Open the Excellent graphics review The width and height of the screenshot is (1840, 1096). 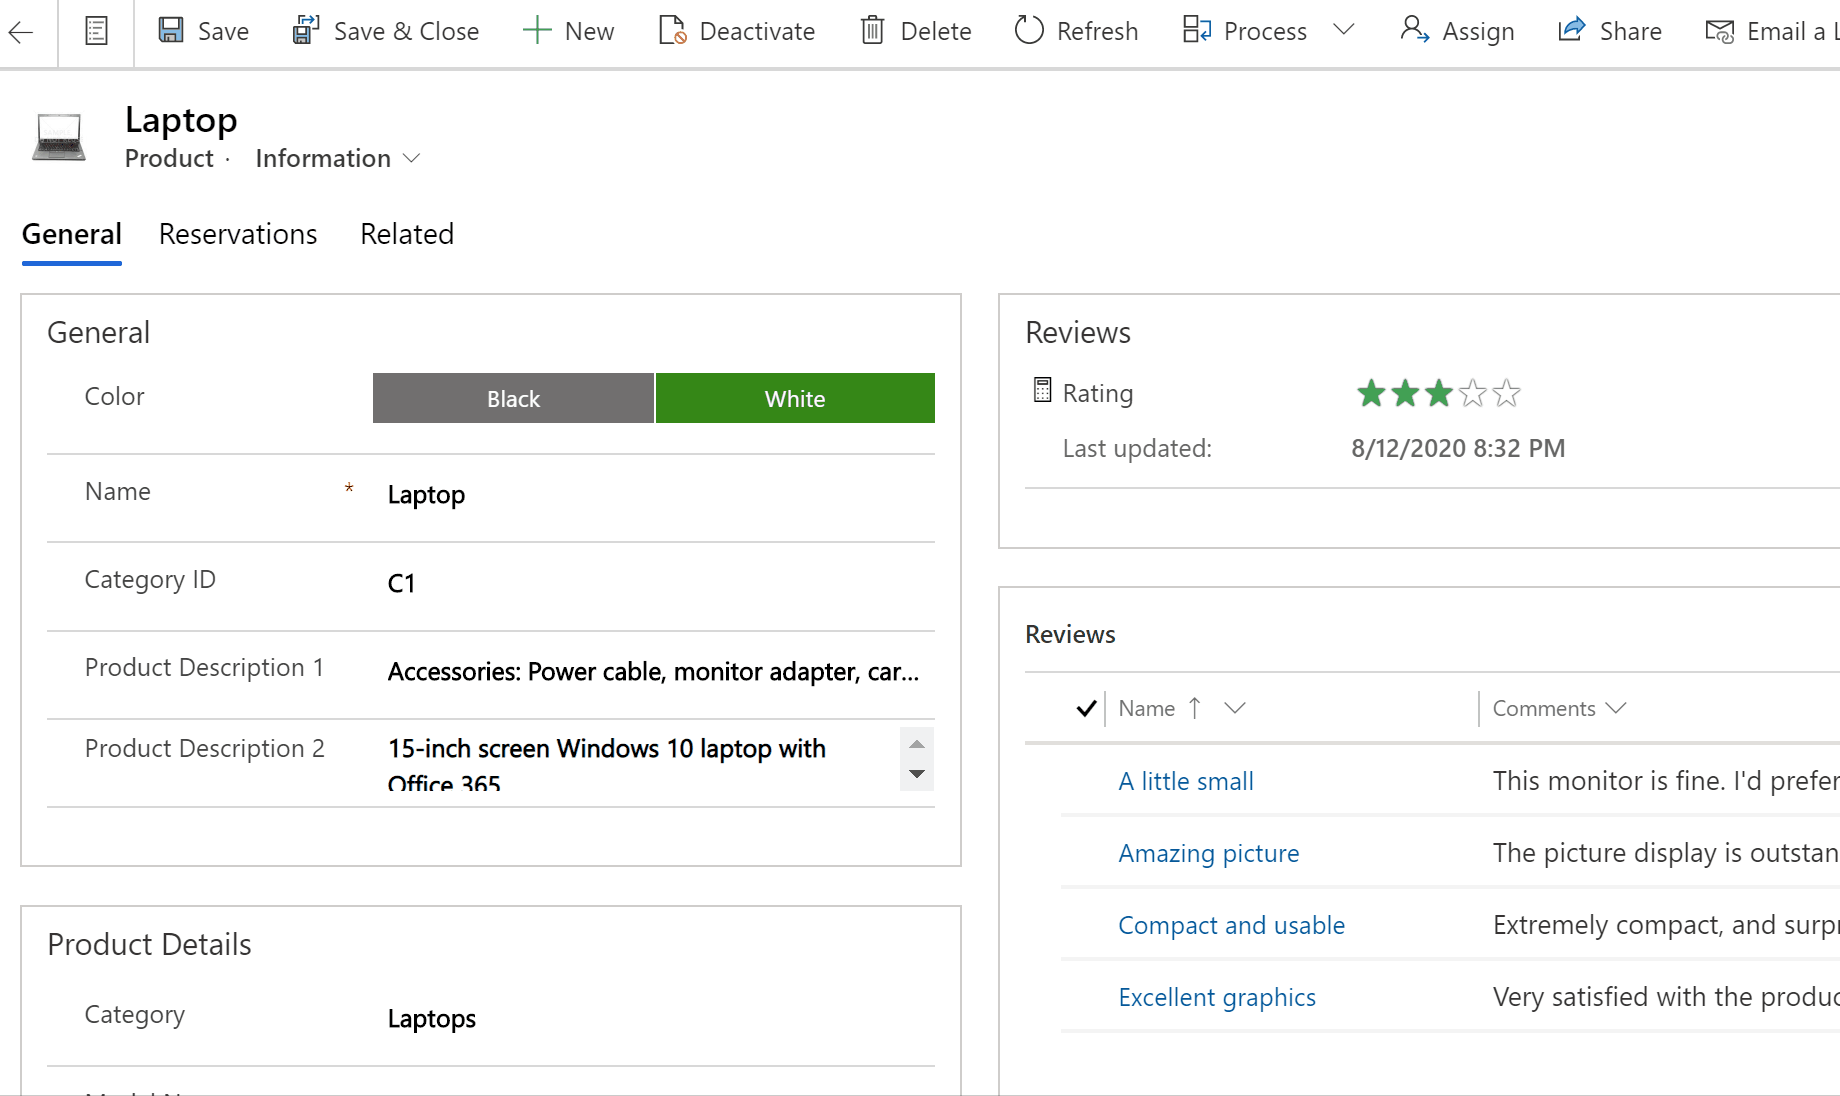tap(1216, 996)
